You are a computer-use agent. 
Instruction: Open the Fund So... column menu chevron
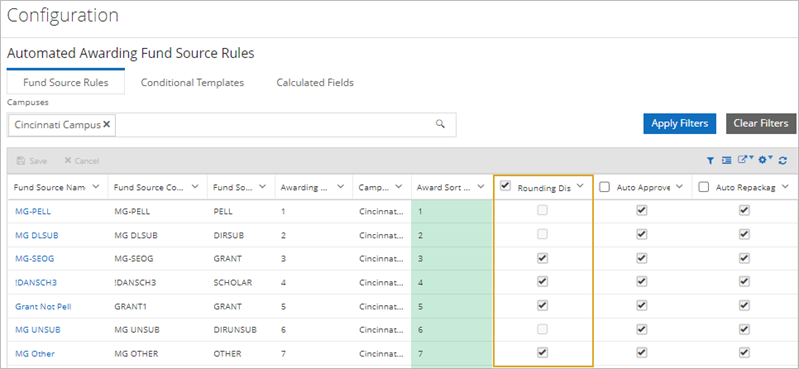tap(262, 187)
